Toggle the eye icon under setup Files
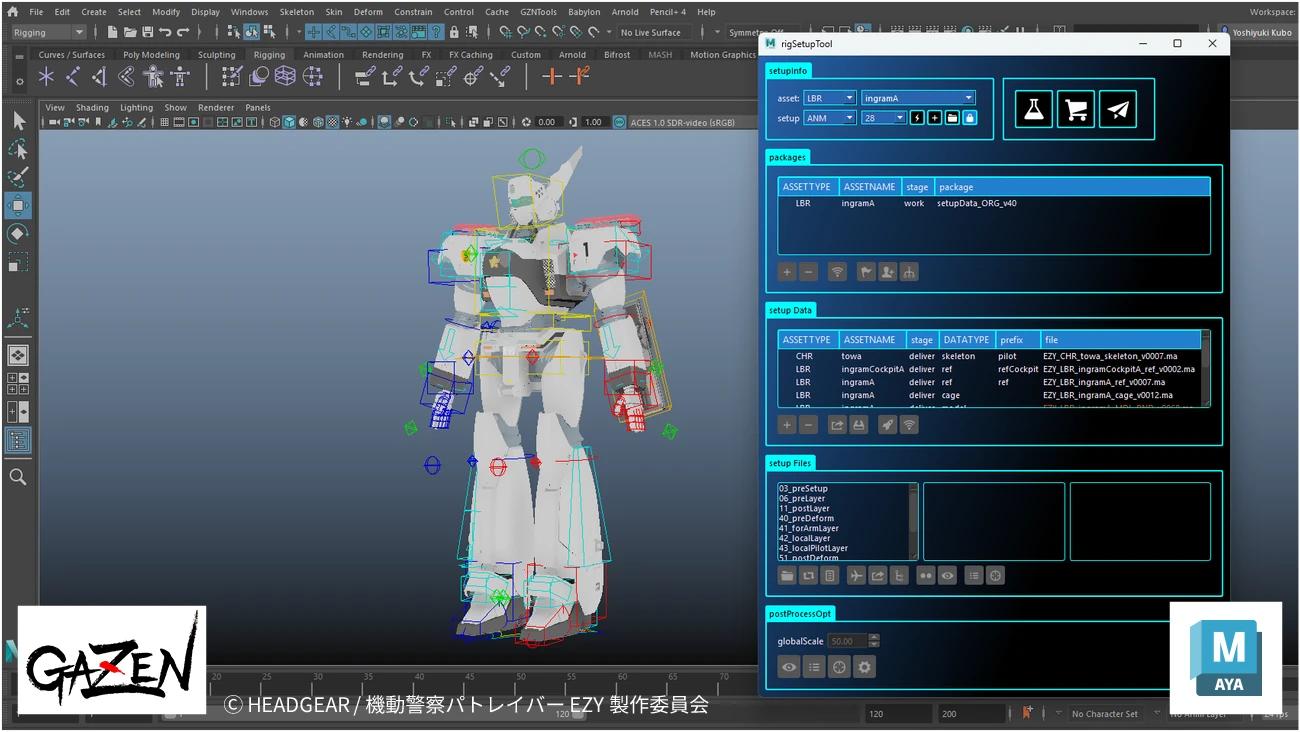 (x=947, y=576)
